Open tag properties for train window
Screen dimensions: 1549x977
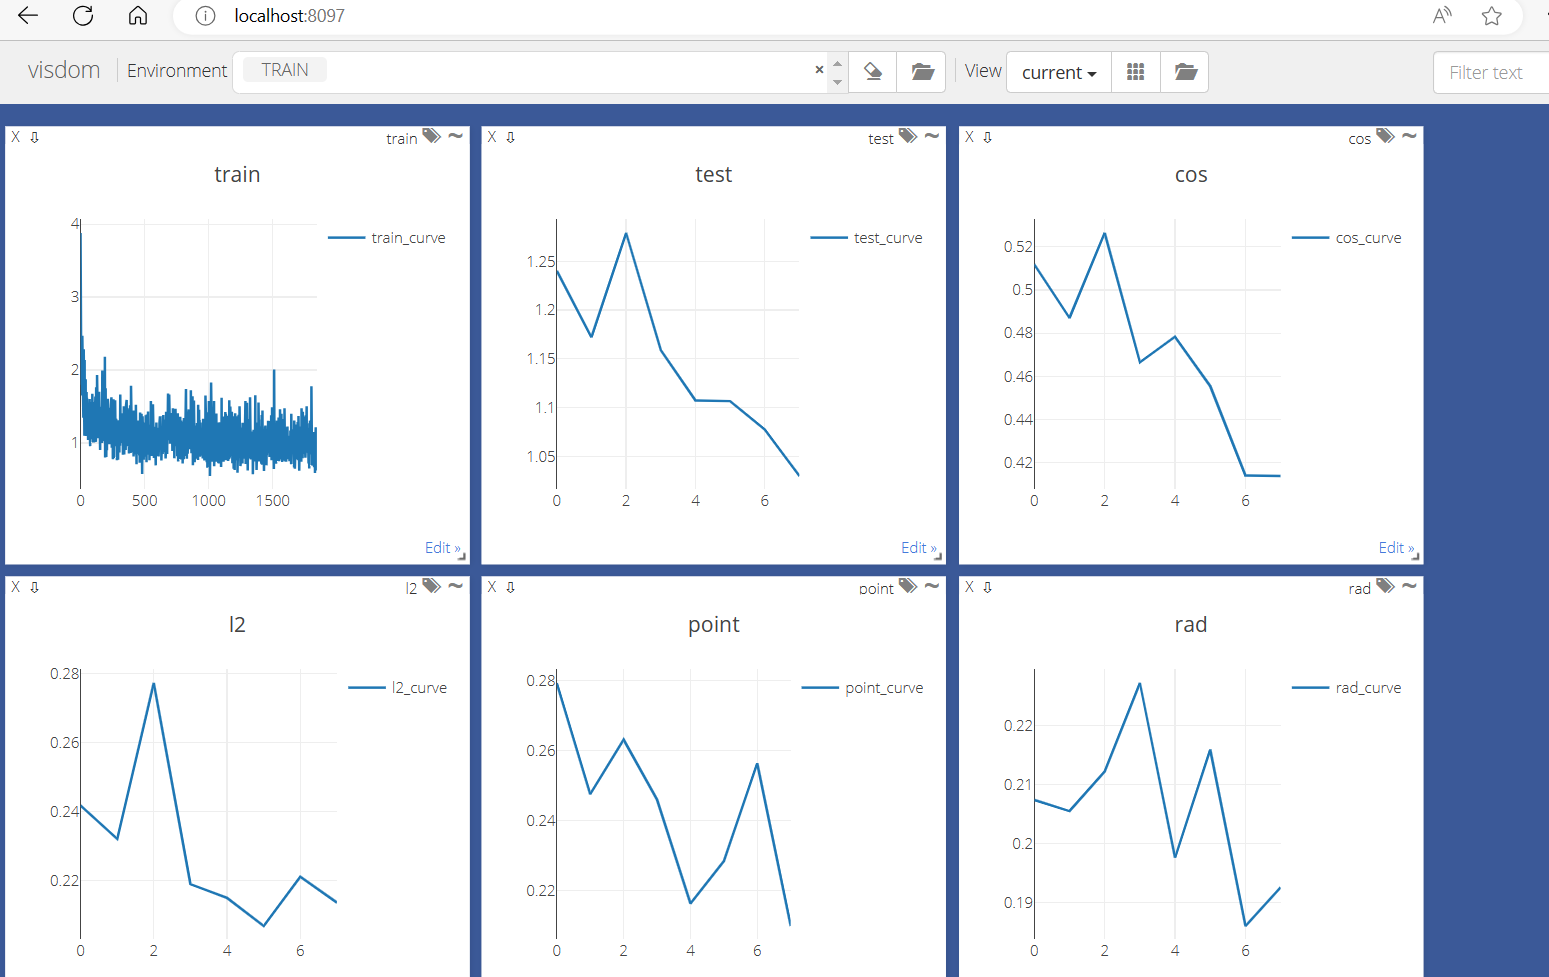[x=431, y=136]
